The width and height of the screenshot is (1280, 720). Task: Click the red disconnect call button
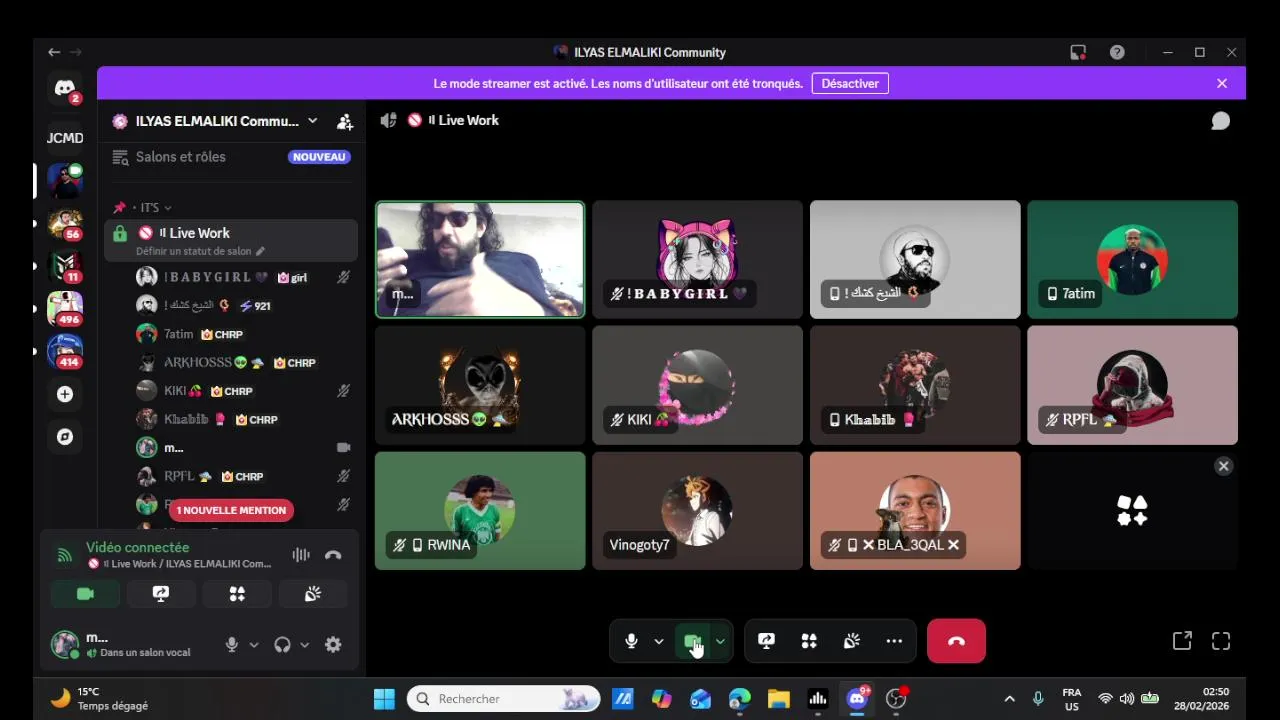(x=956, y=641)
